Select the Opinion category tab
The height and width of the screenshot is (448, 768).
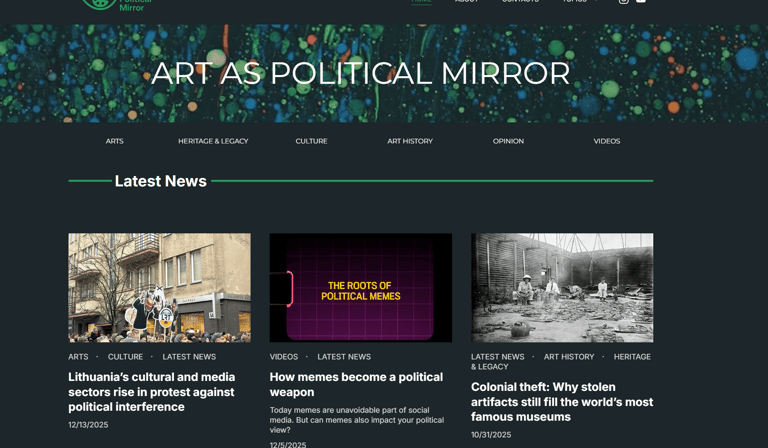pos(508,141)
